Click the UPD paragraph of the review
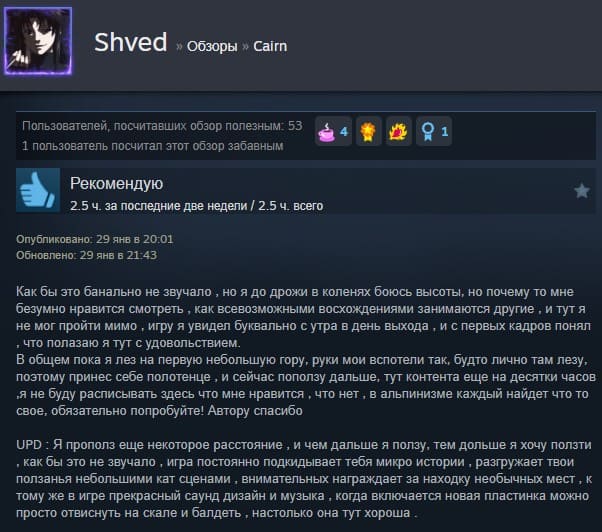The height and width of the screenshot is (532, 602). tap(304, 479)
